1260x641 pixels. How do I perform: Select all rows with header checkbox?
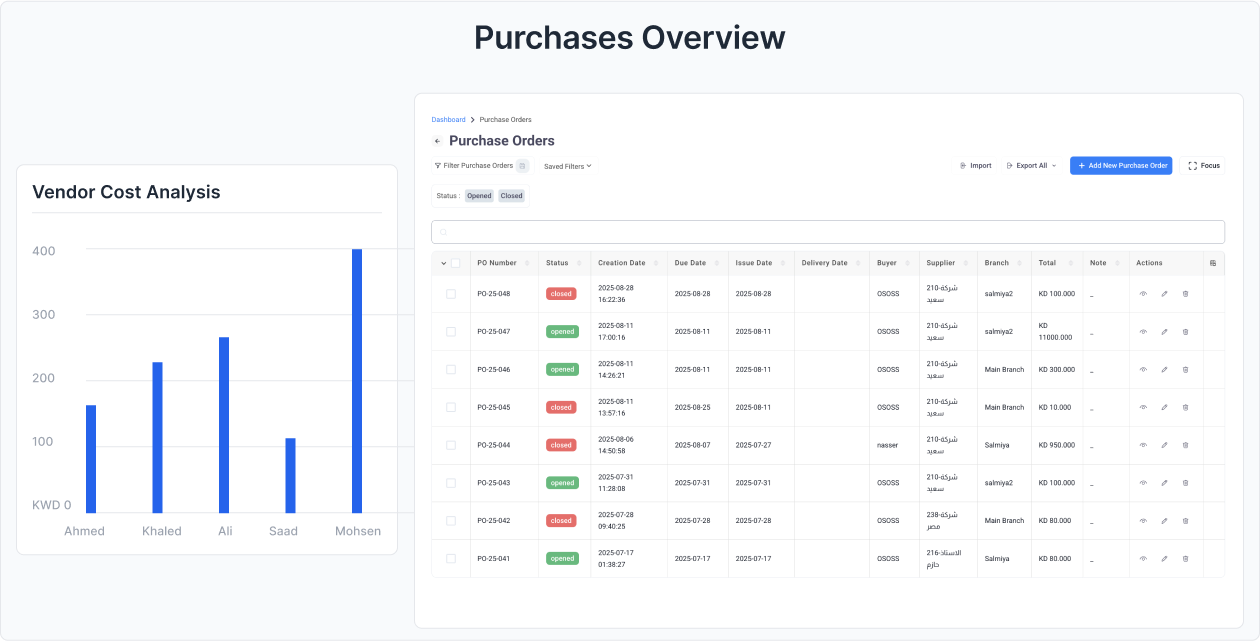click(x=456, y=263)
